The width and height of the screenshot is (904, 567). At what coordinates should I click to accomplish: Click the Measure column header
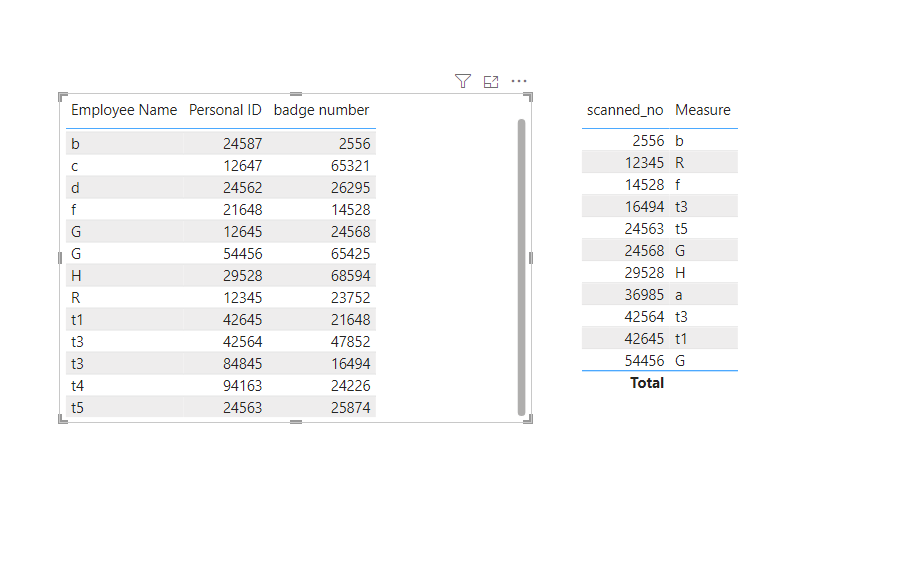tap(703, 110)
